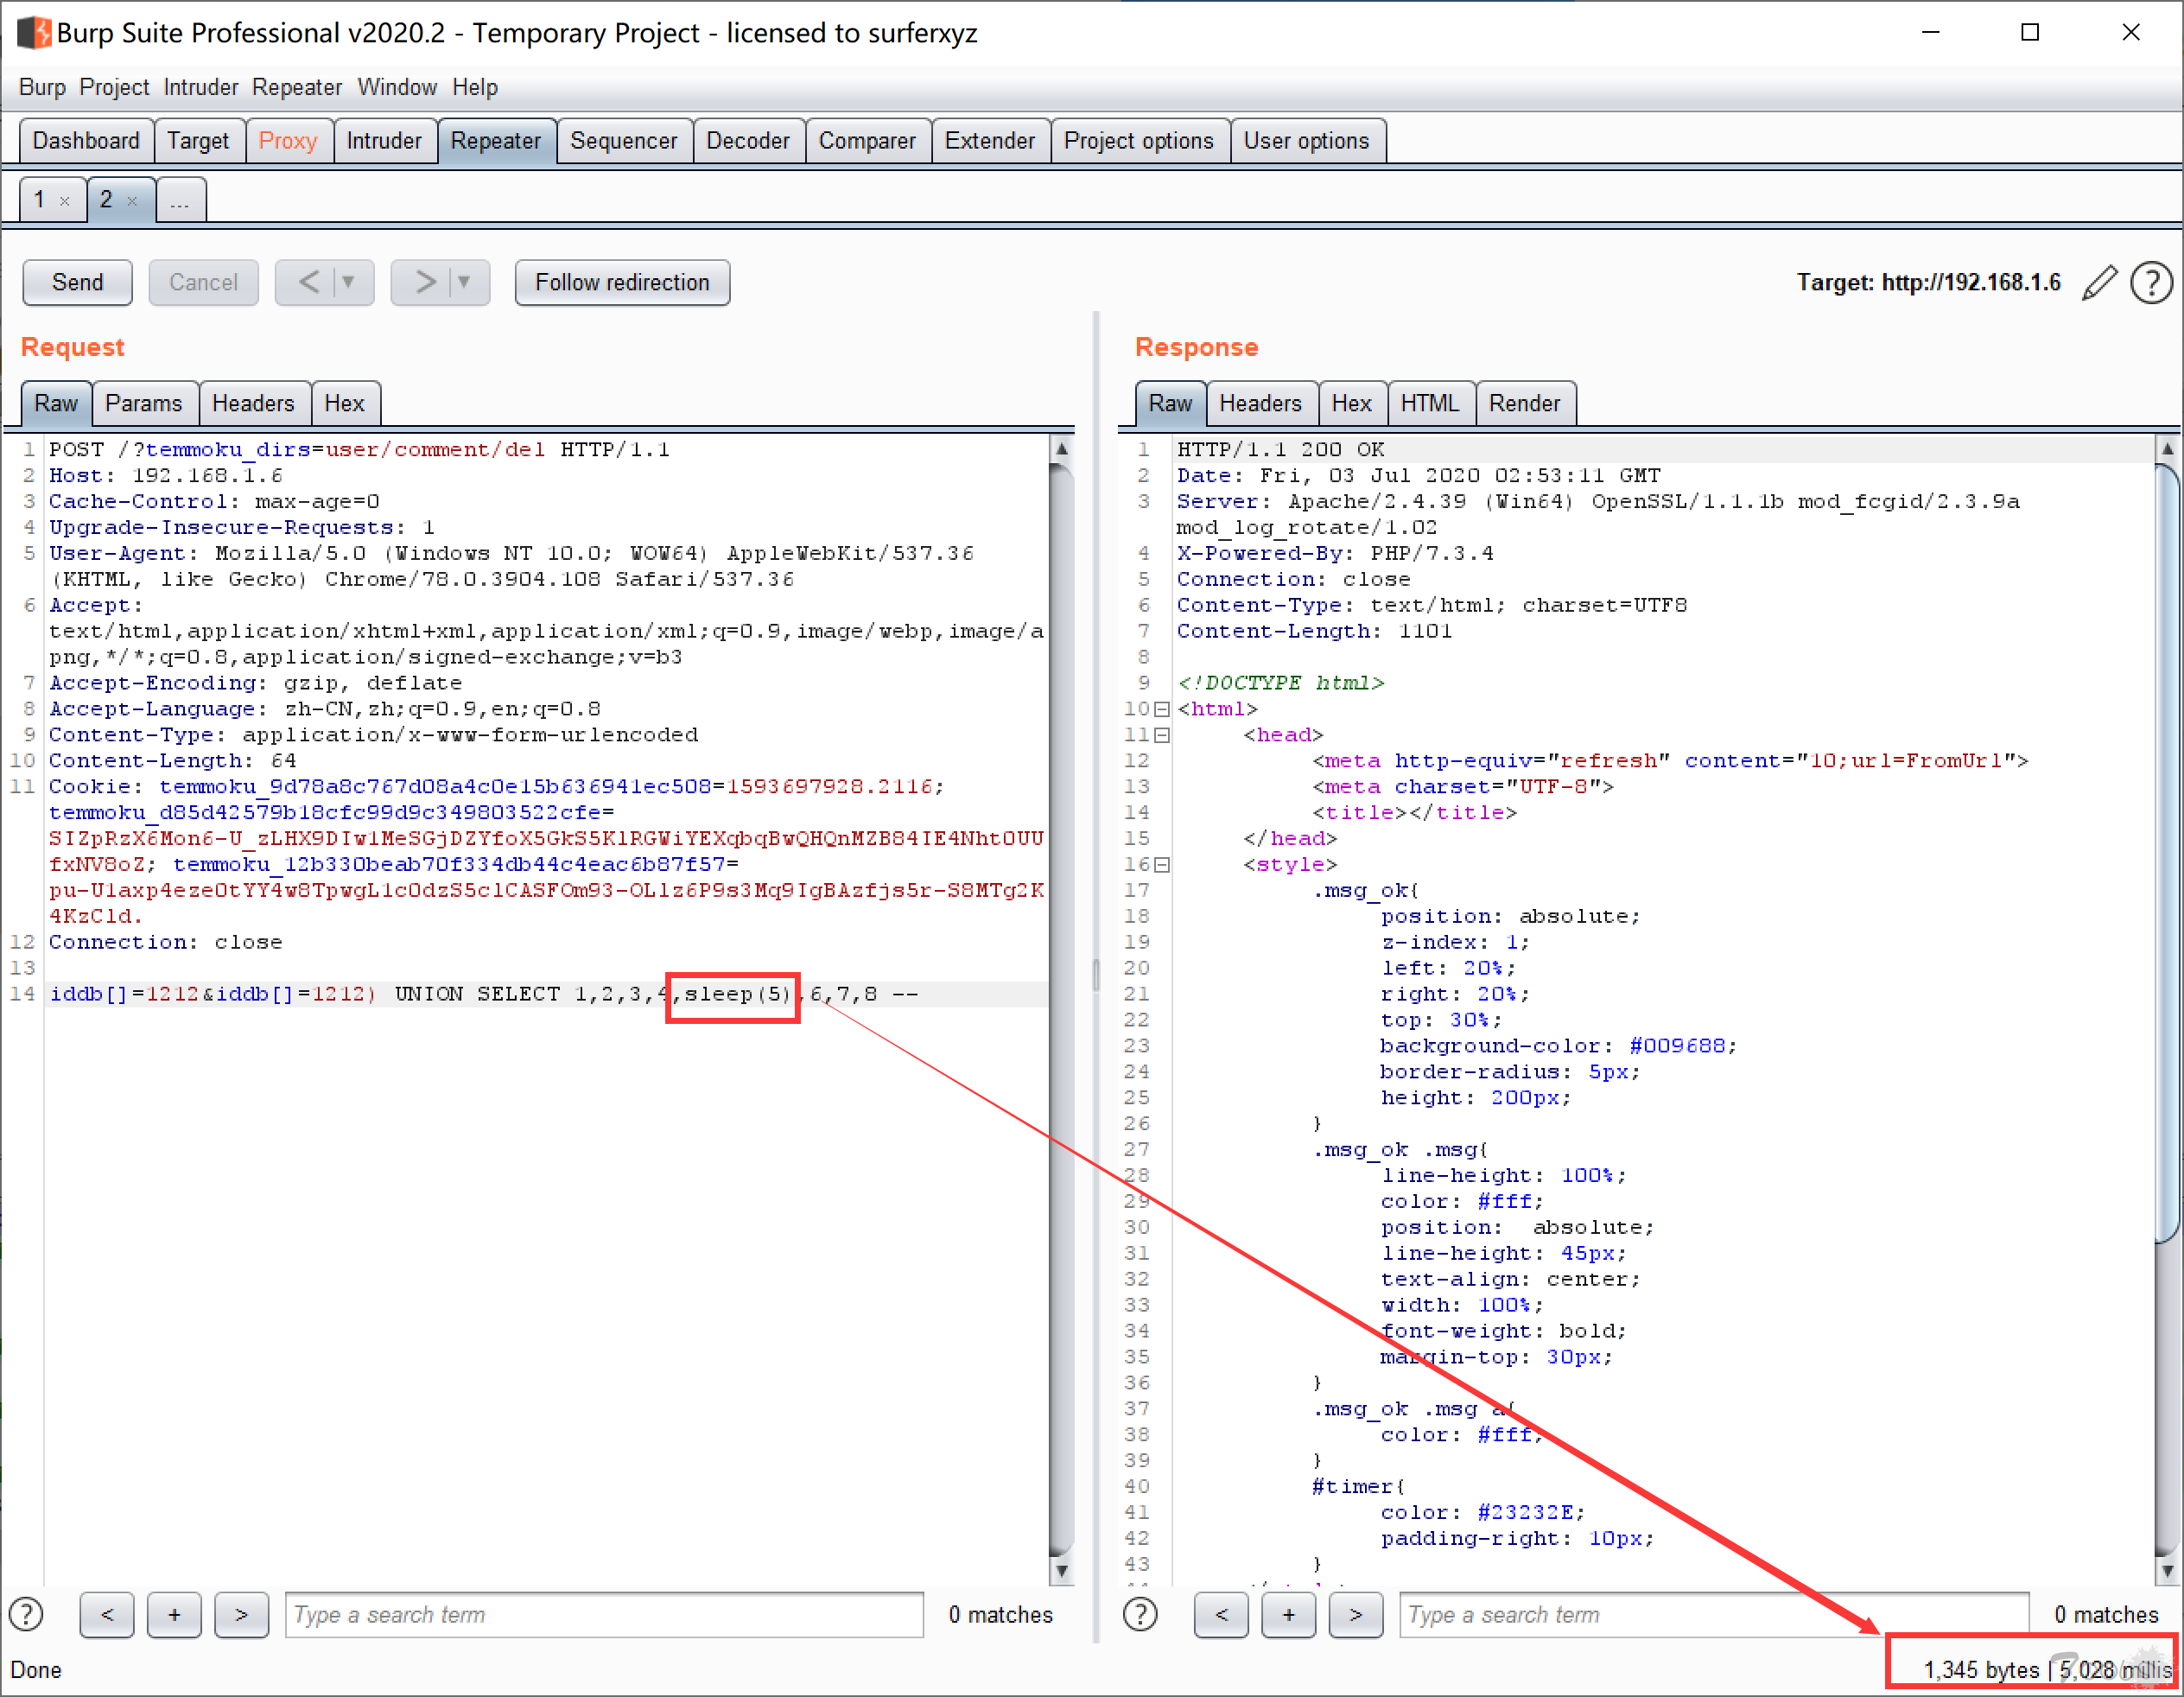Click response pane scroll down arrow
Screen dimensions: 2184x1697
tap(2167, 1572)
